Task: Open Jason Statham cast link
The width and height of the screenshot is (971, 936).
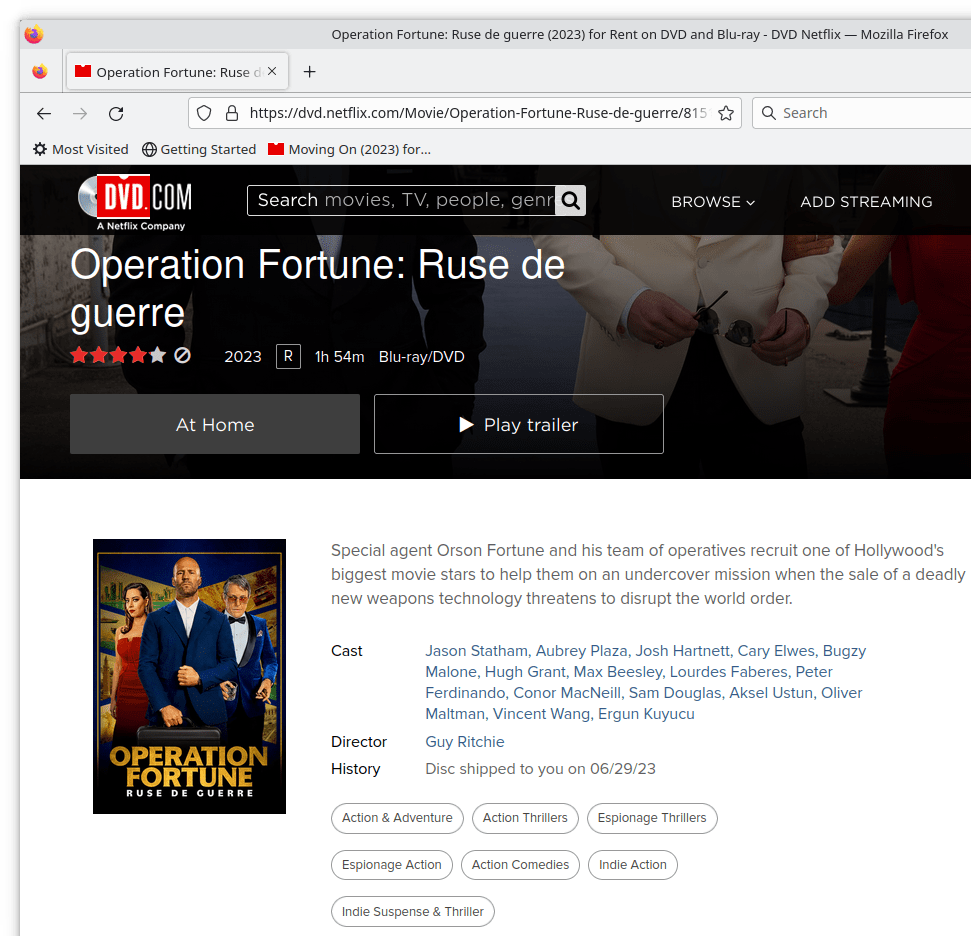Action: [476, 651]
